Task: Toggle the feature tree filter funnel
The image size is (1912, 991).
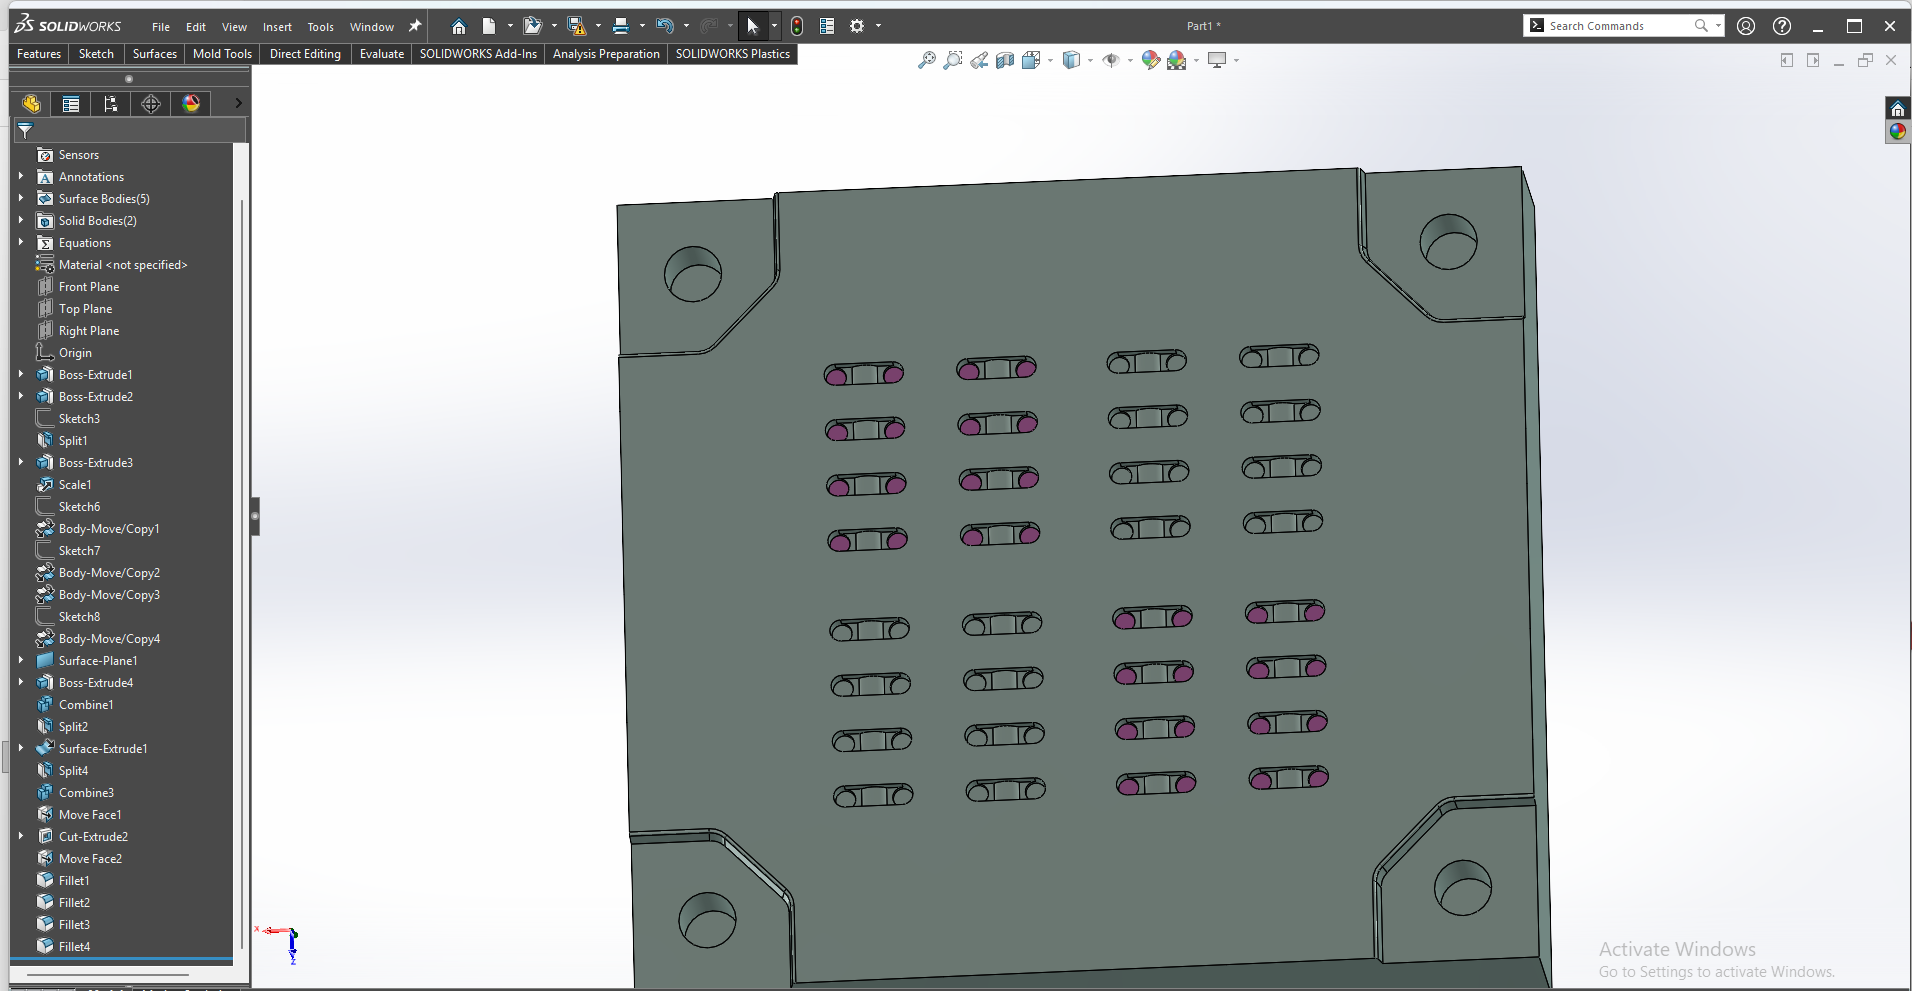Action: (x=25, y=130)
